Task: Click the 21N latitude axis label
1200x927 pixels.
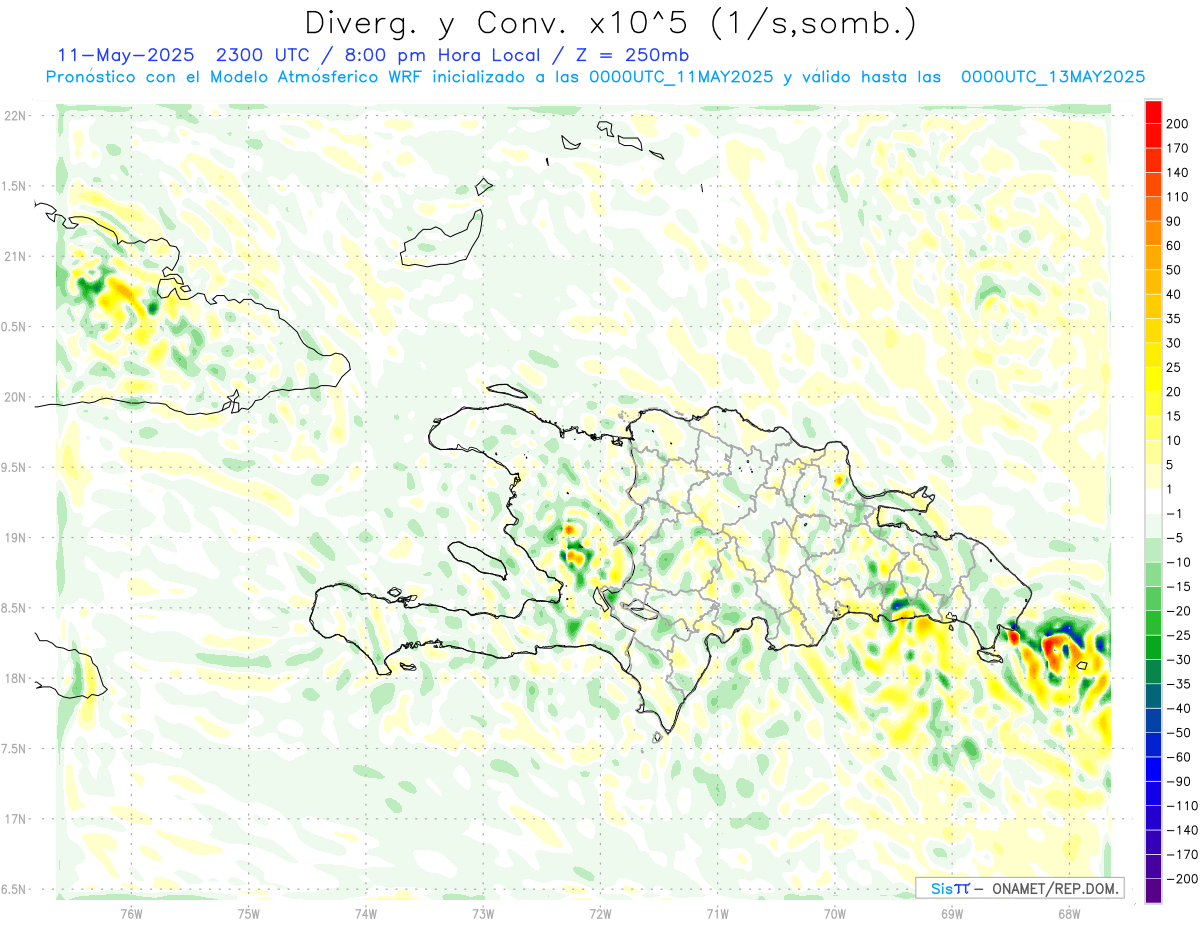Action: click(14, 256)
